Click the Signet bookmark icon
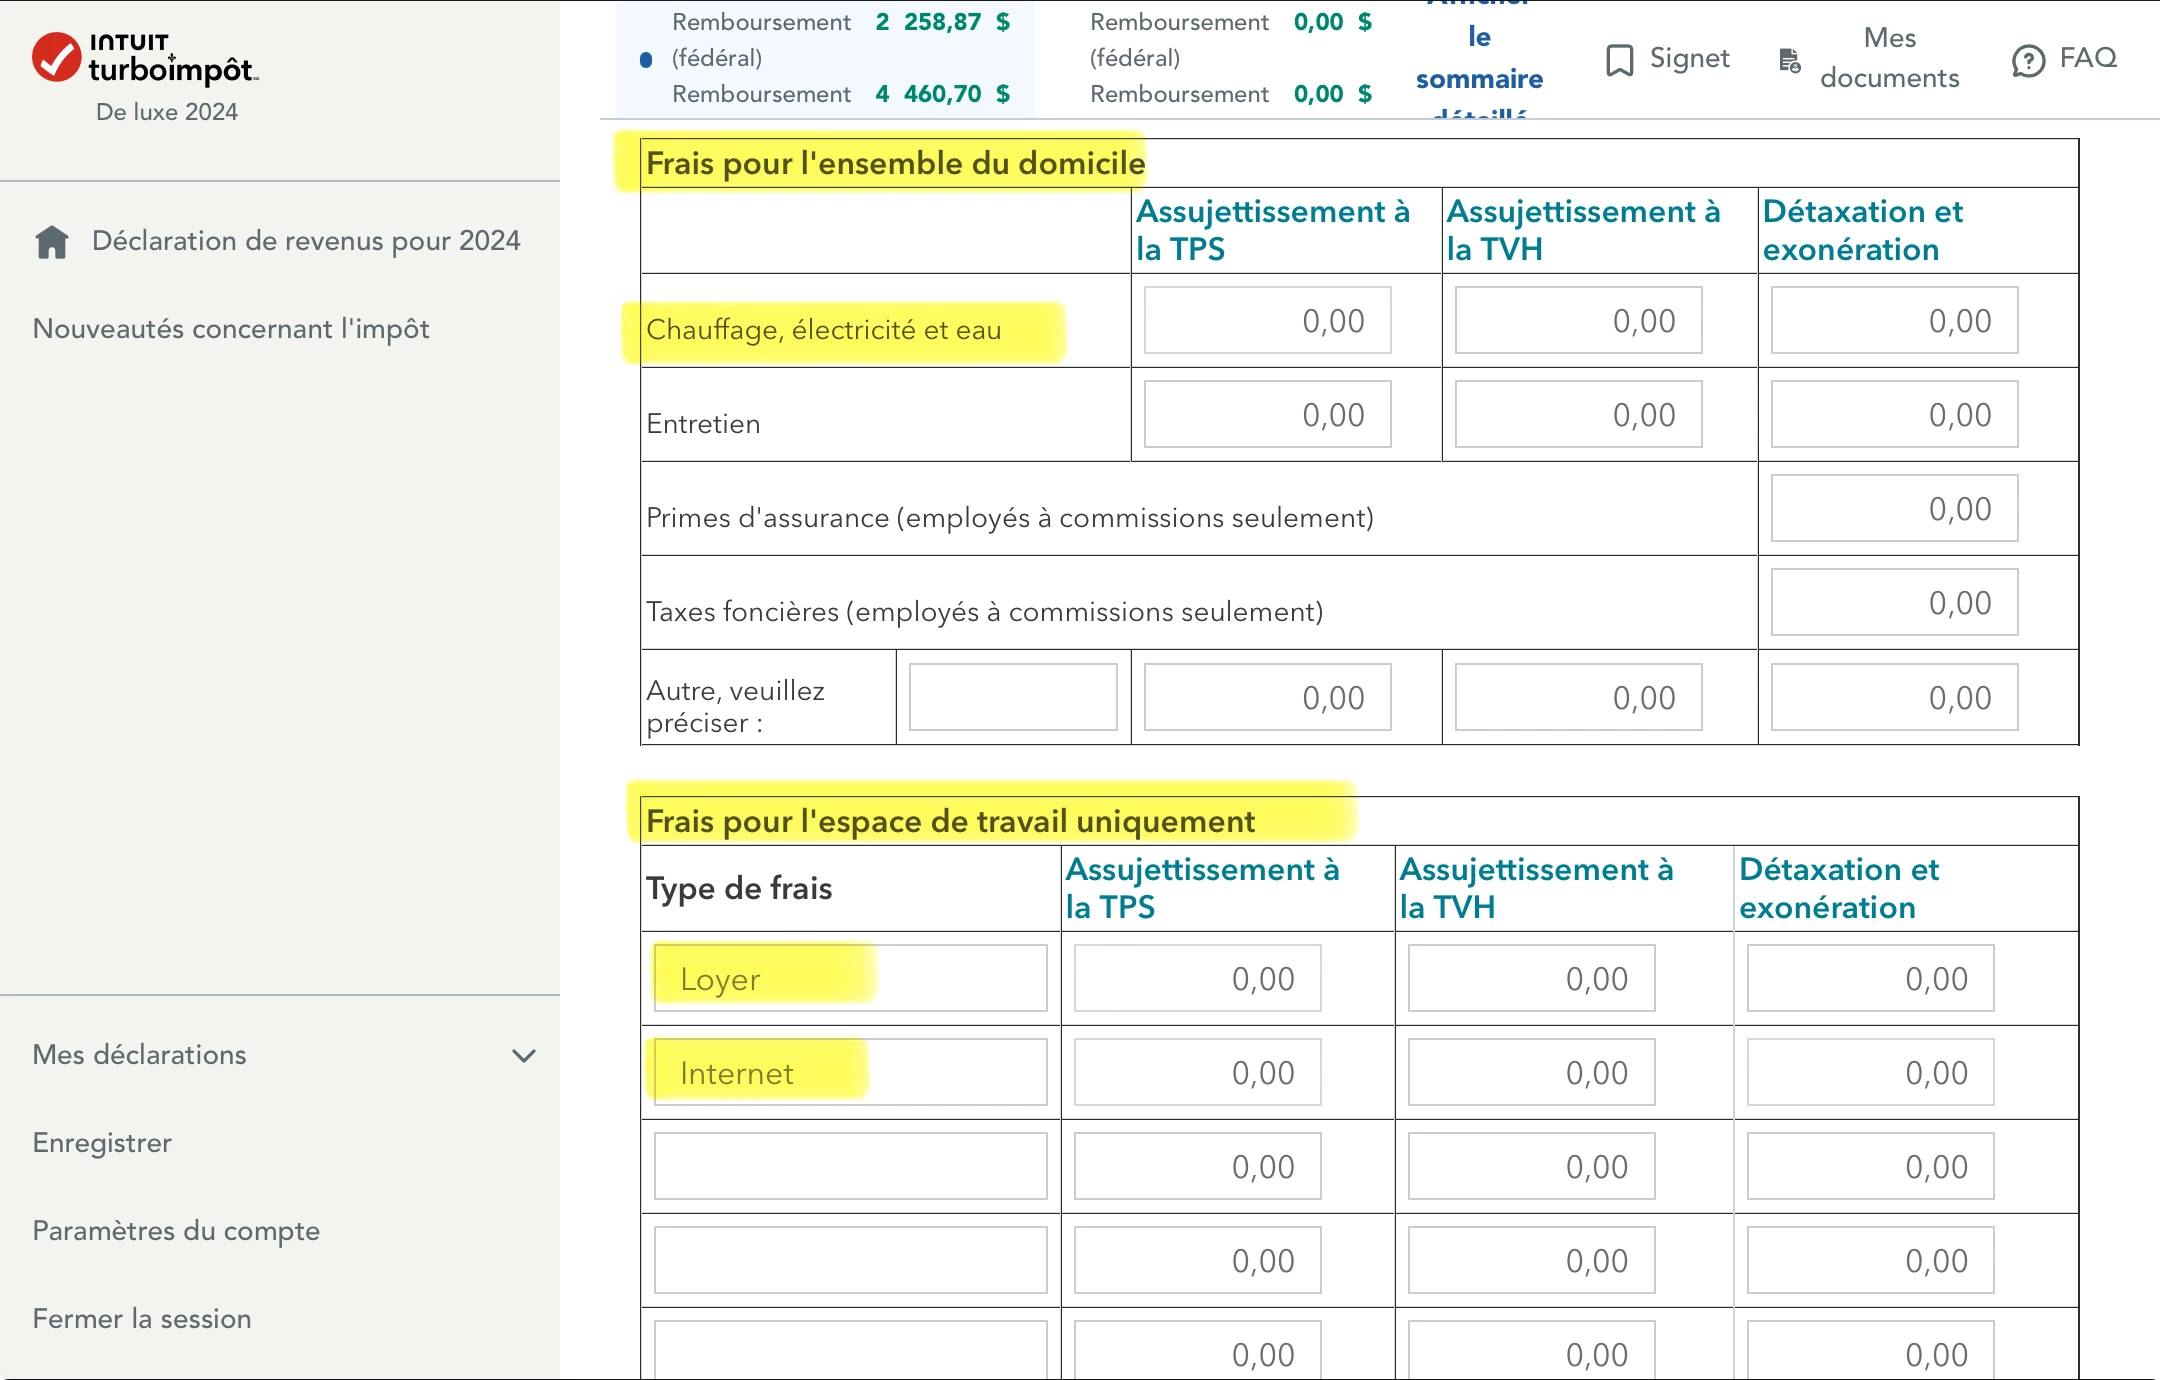Viewport: 2160px width, 1380px height. [x=1619, y=60]
